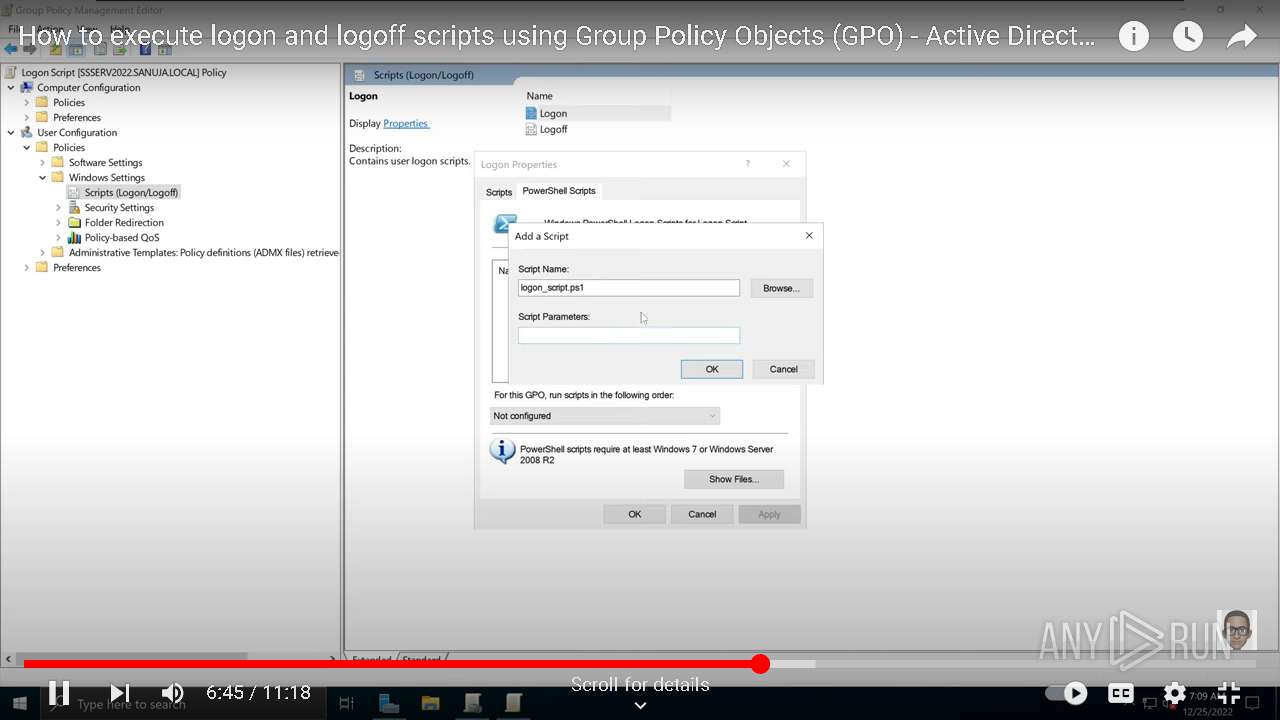The width and height of the screenshot is (1280, 720).
Task: Open the Windows Start button
Action: click(19, 704)
